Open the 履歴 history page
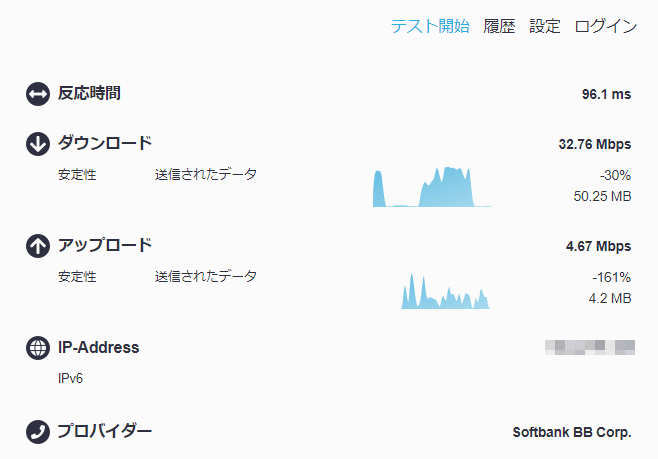 [x=499, y=26]
